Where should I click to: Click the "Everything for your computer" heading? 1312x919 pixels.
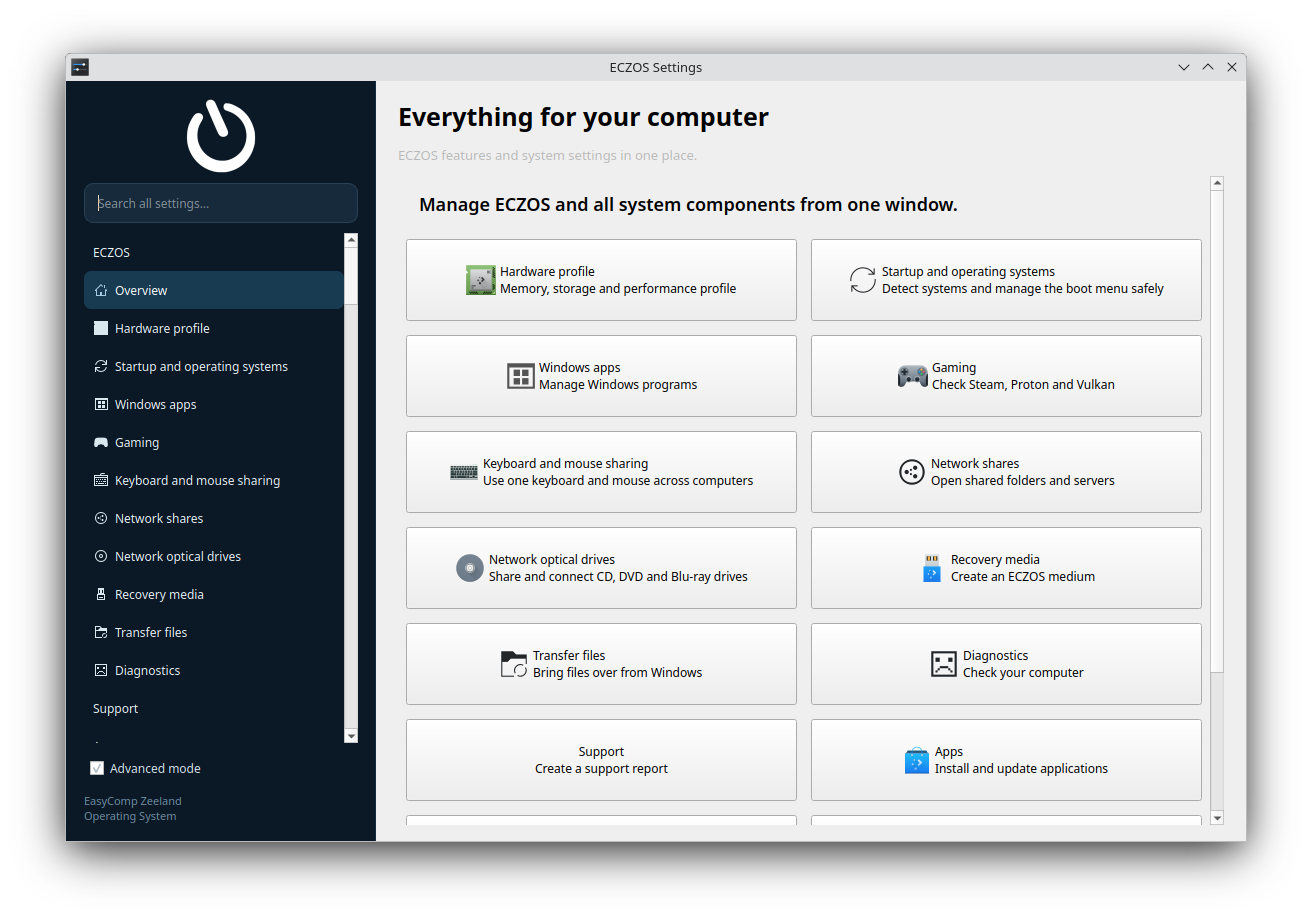[583, 117]
